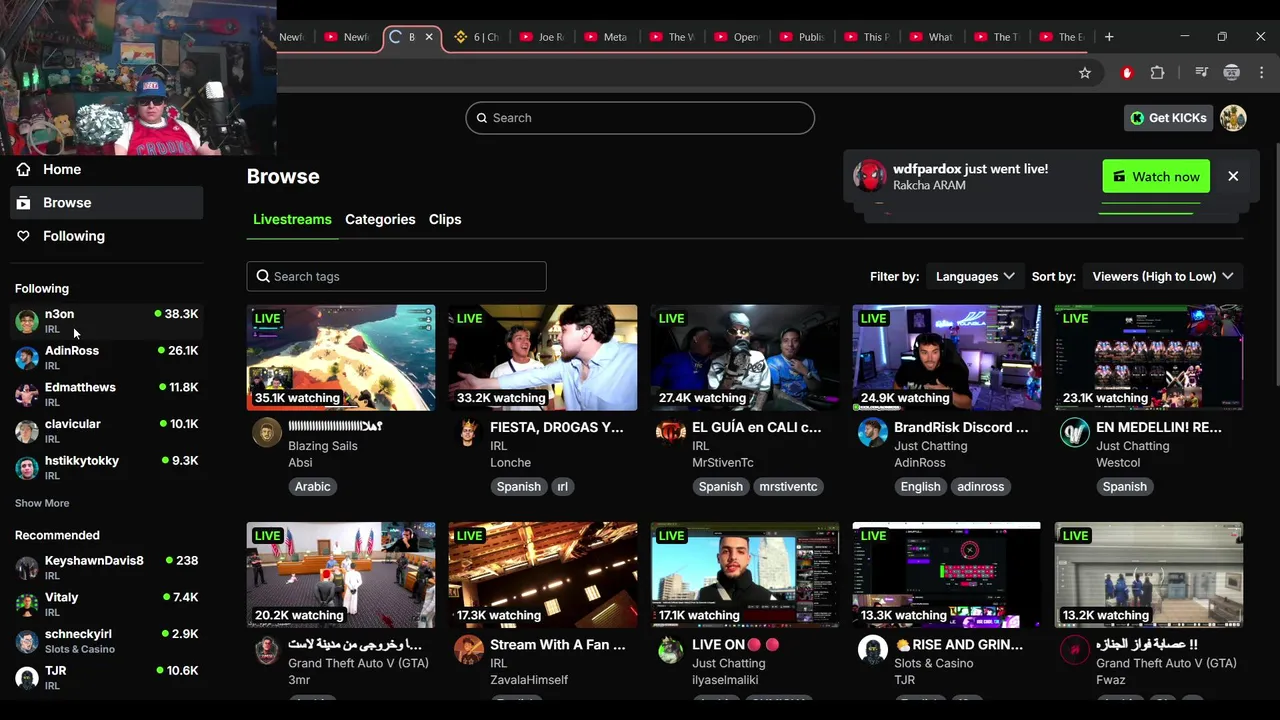Close the active Kick browser tab
The width and height of the screenshot is (1280, 720).
(x=429, y=37)
